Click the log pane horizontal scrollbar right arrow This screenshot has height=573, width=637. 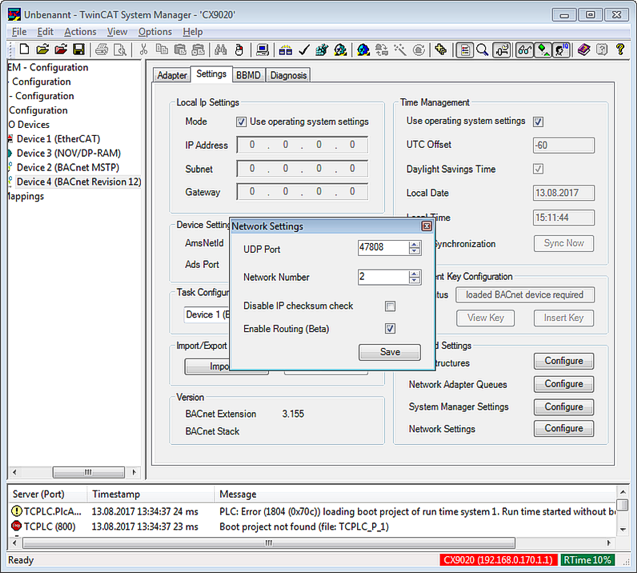click(x=609, y=543)
